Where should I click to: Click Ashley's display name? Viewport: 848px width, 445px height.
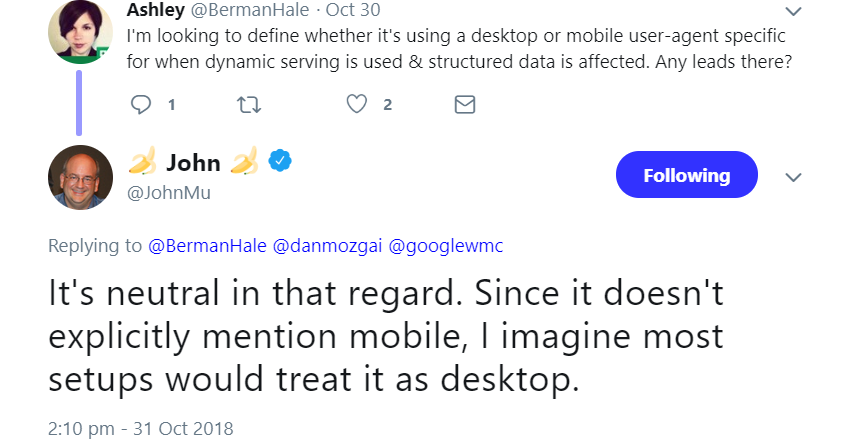(153, 12)
